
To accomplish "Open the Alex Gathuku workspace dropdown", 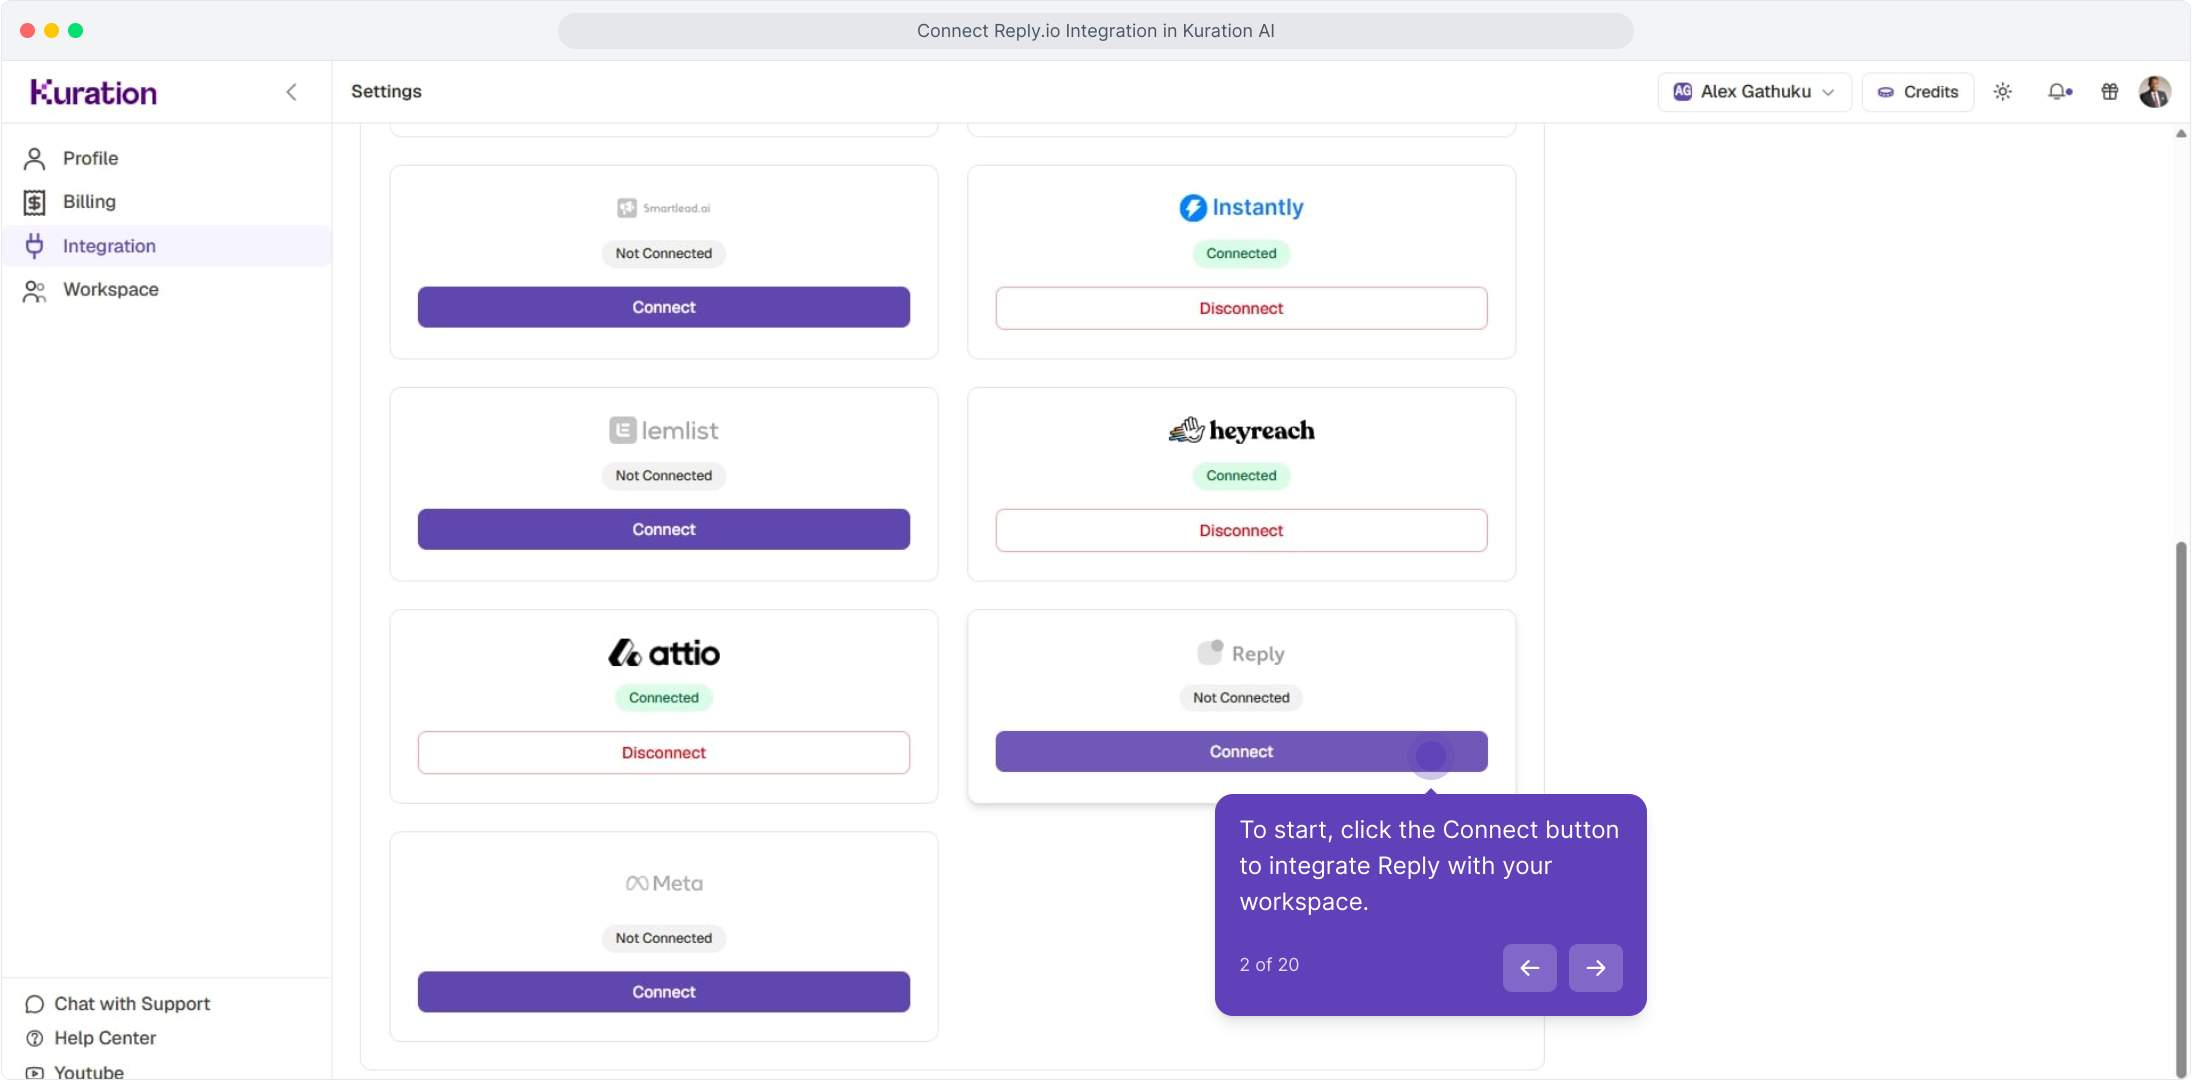I will tap(1755, 92).
